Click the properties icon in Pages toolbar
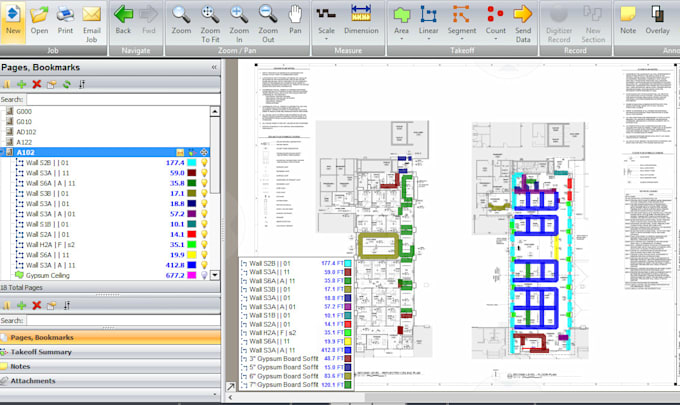 click(x=52, y=84)
